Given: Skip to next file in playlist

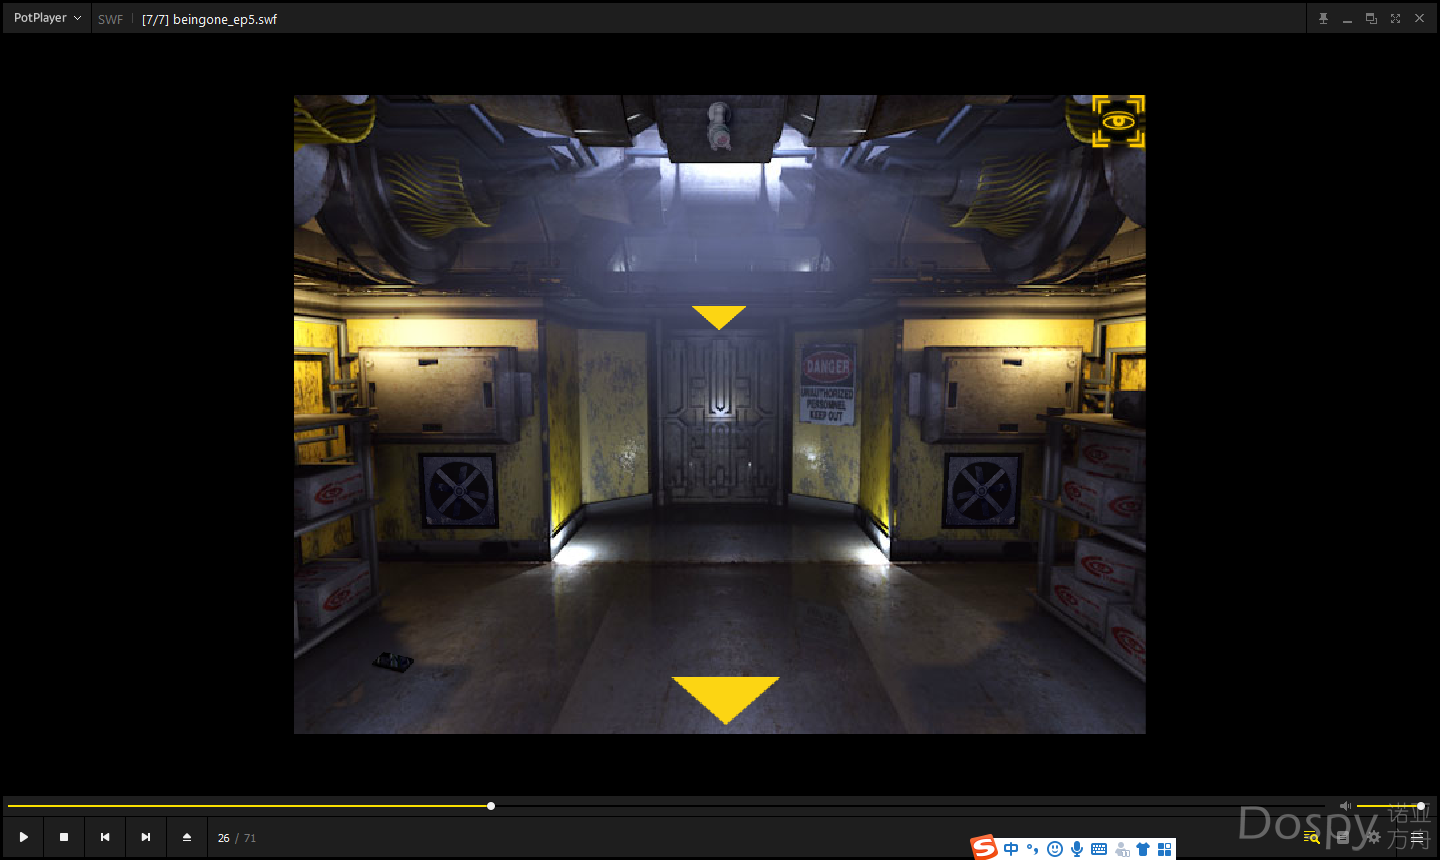Looking at the screenshot, I should point(146,837).
